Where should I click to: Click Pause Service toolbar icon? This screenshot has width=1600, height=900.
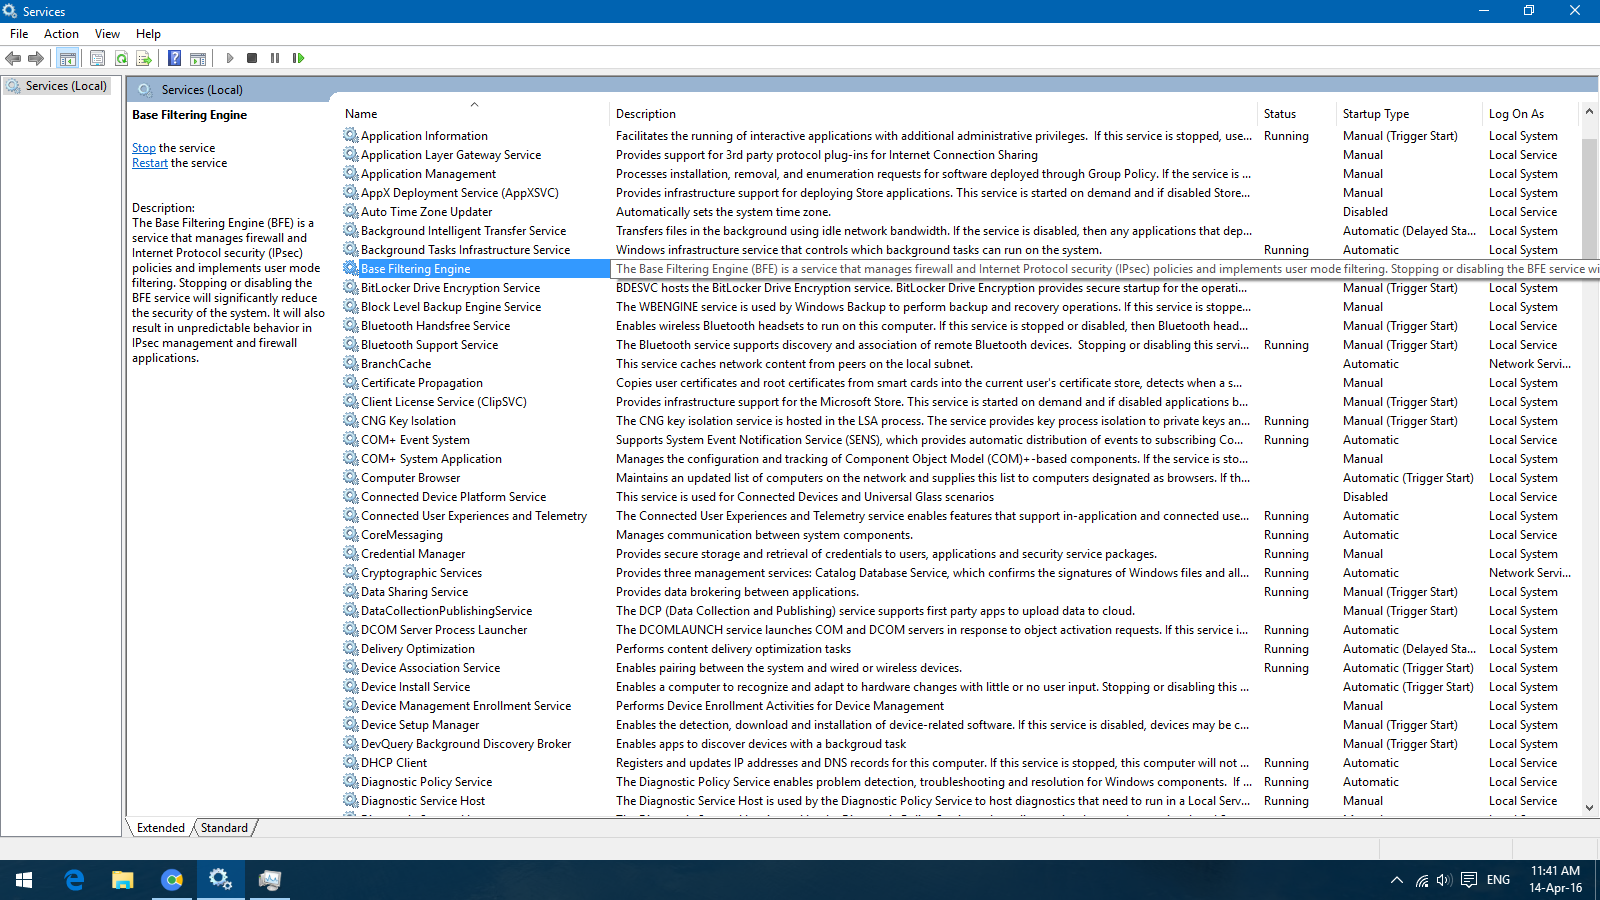(275, 58)
